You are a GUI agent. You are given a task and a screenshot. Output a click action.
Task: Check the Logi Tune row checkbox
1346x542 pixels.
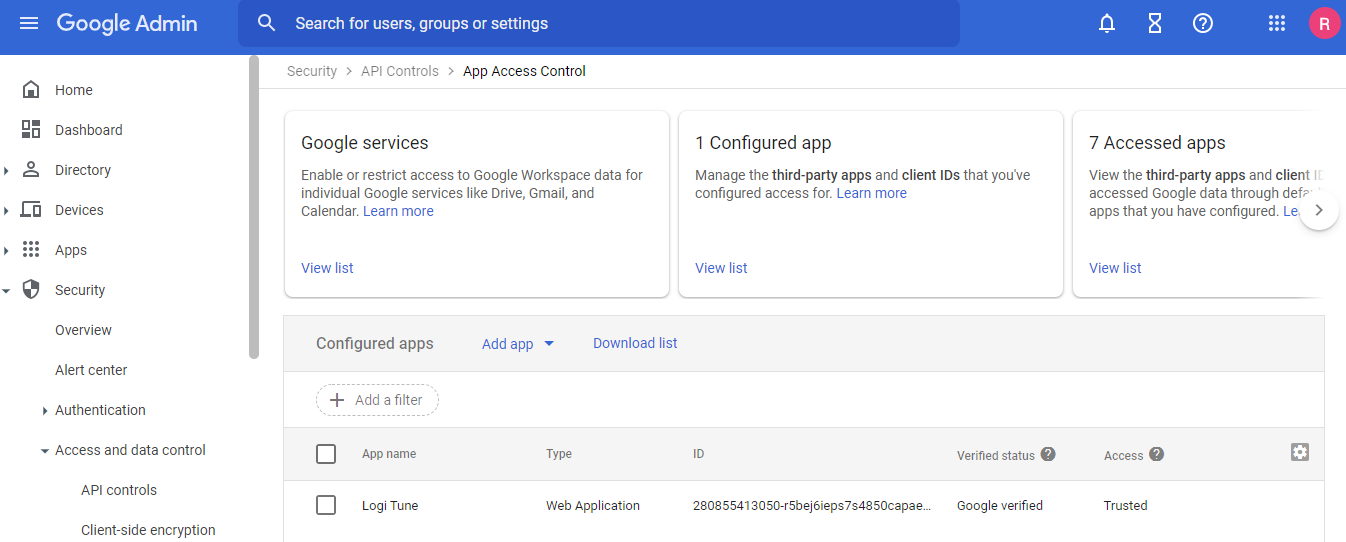pyautogui.click(x=326, y=505)
